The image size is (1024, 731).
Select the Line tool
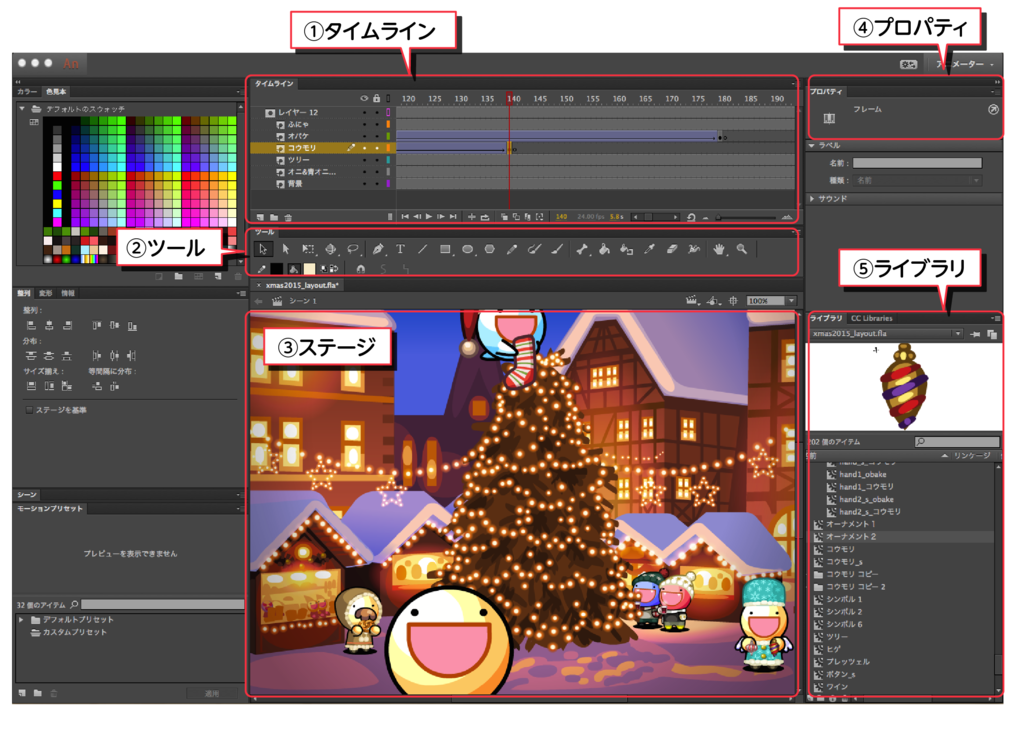point(423,249)
